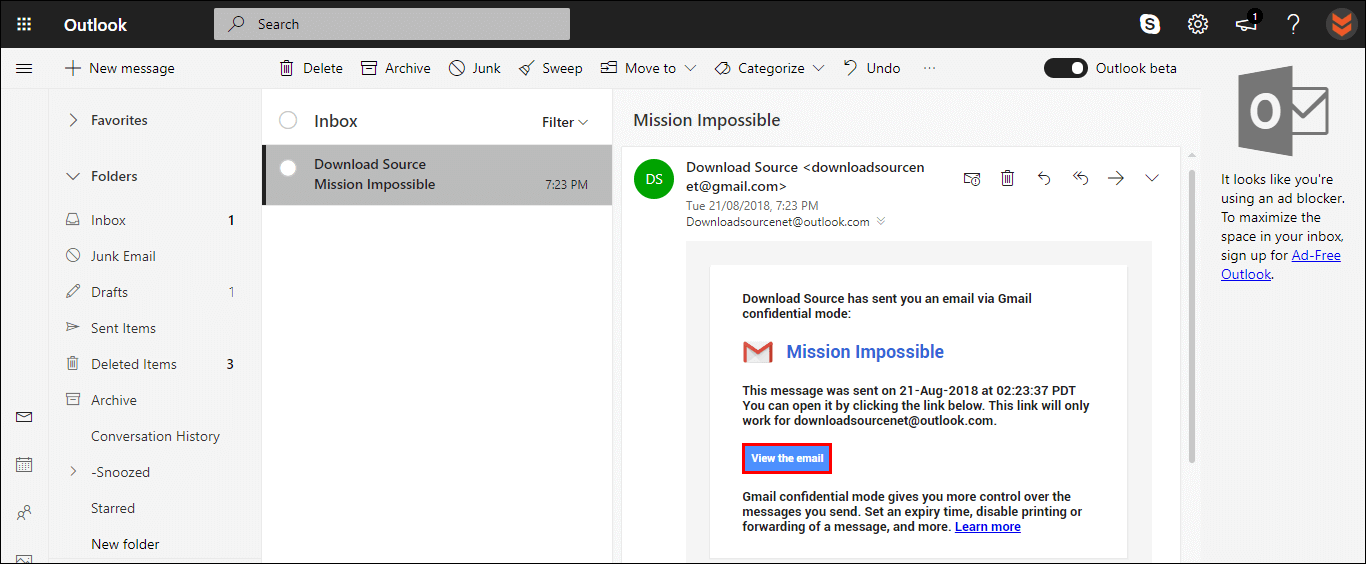The image size is (1366, 564).
Task: Click the DS sender avatar
Action: 654,179
